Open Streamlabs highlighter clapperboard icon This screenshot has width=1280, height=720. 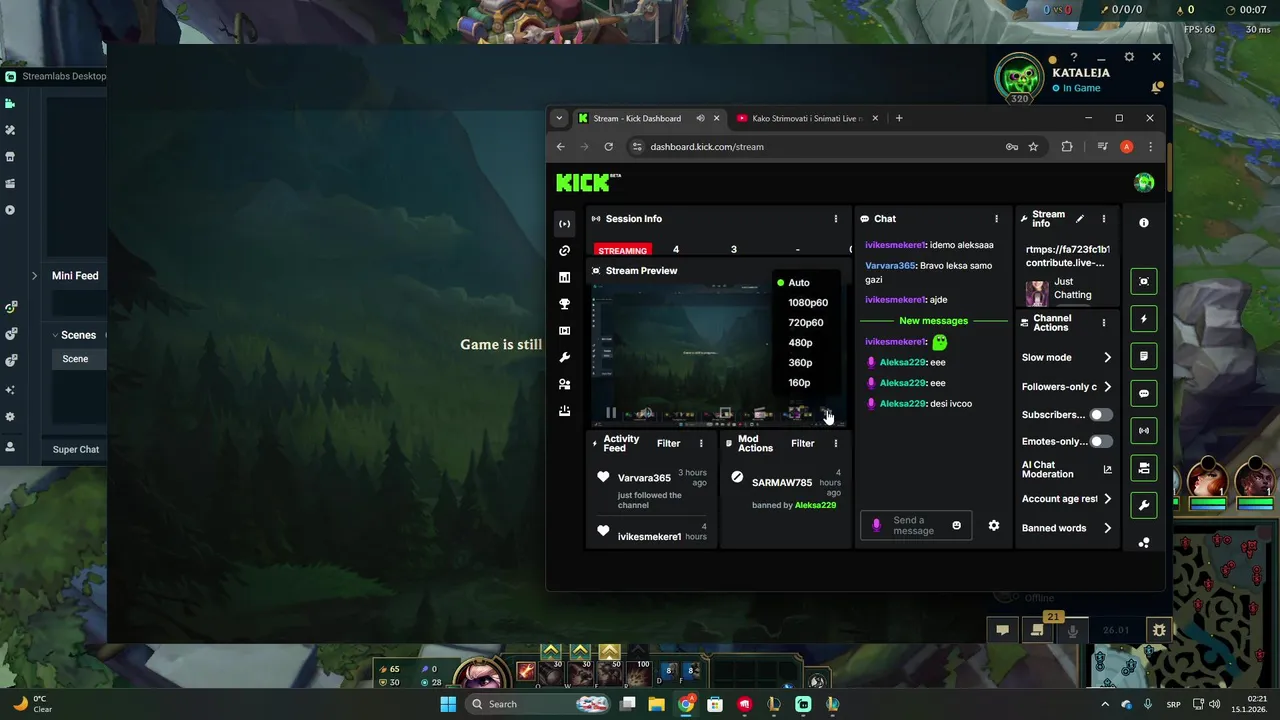10,184
